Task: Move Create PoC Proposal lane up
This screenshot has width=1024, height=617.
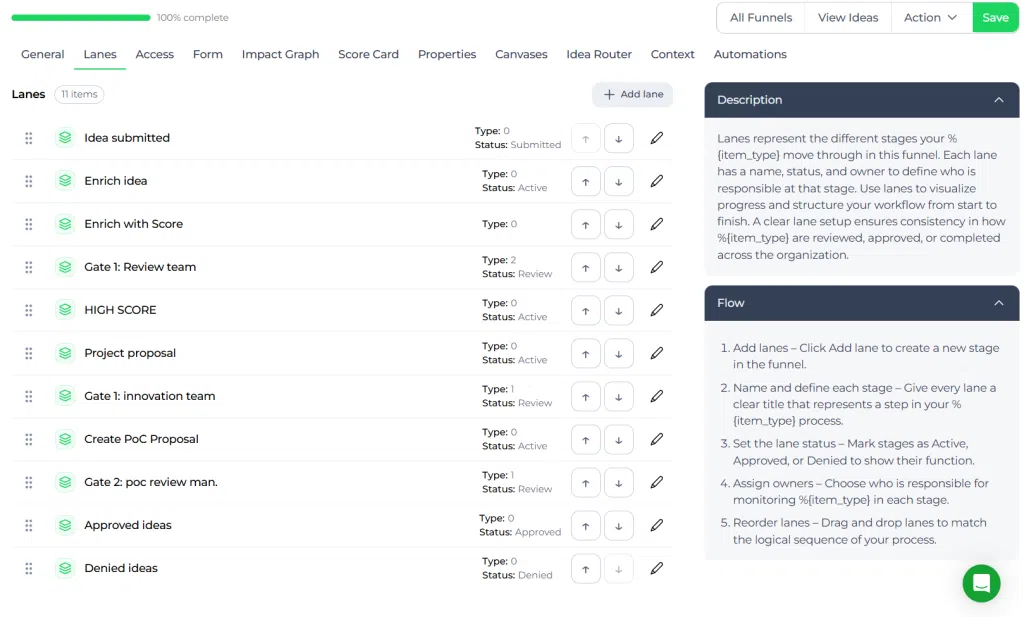Action: pyautogui.click(x=585, y=441)
